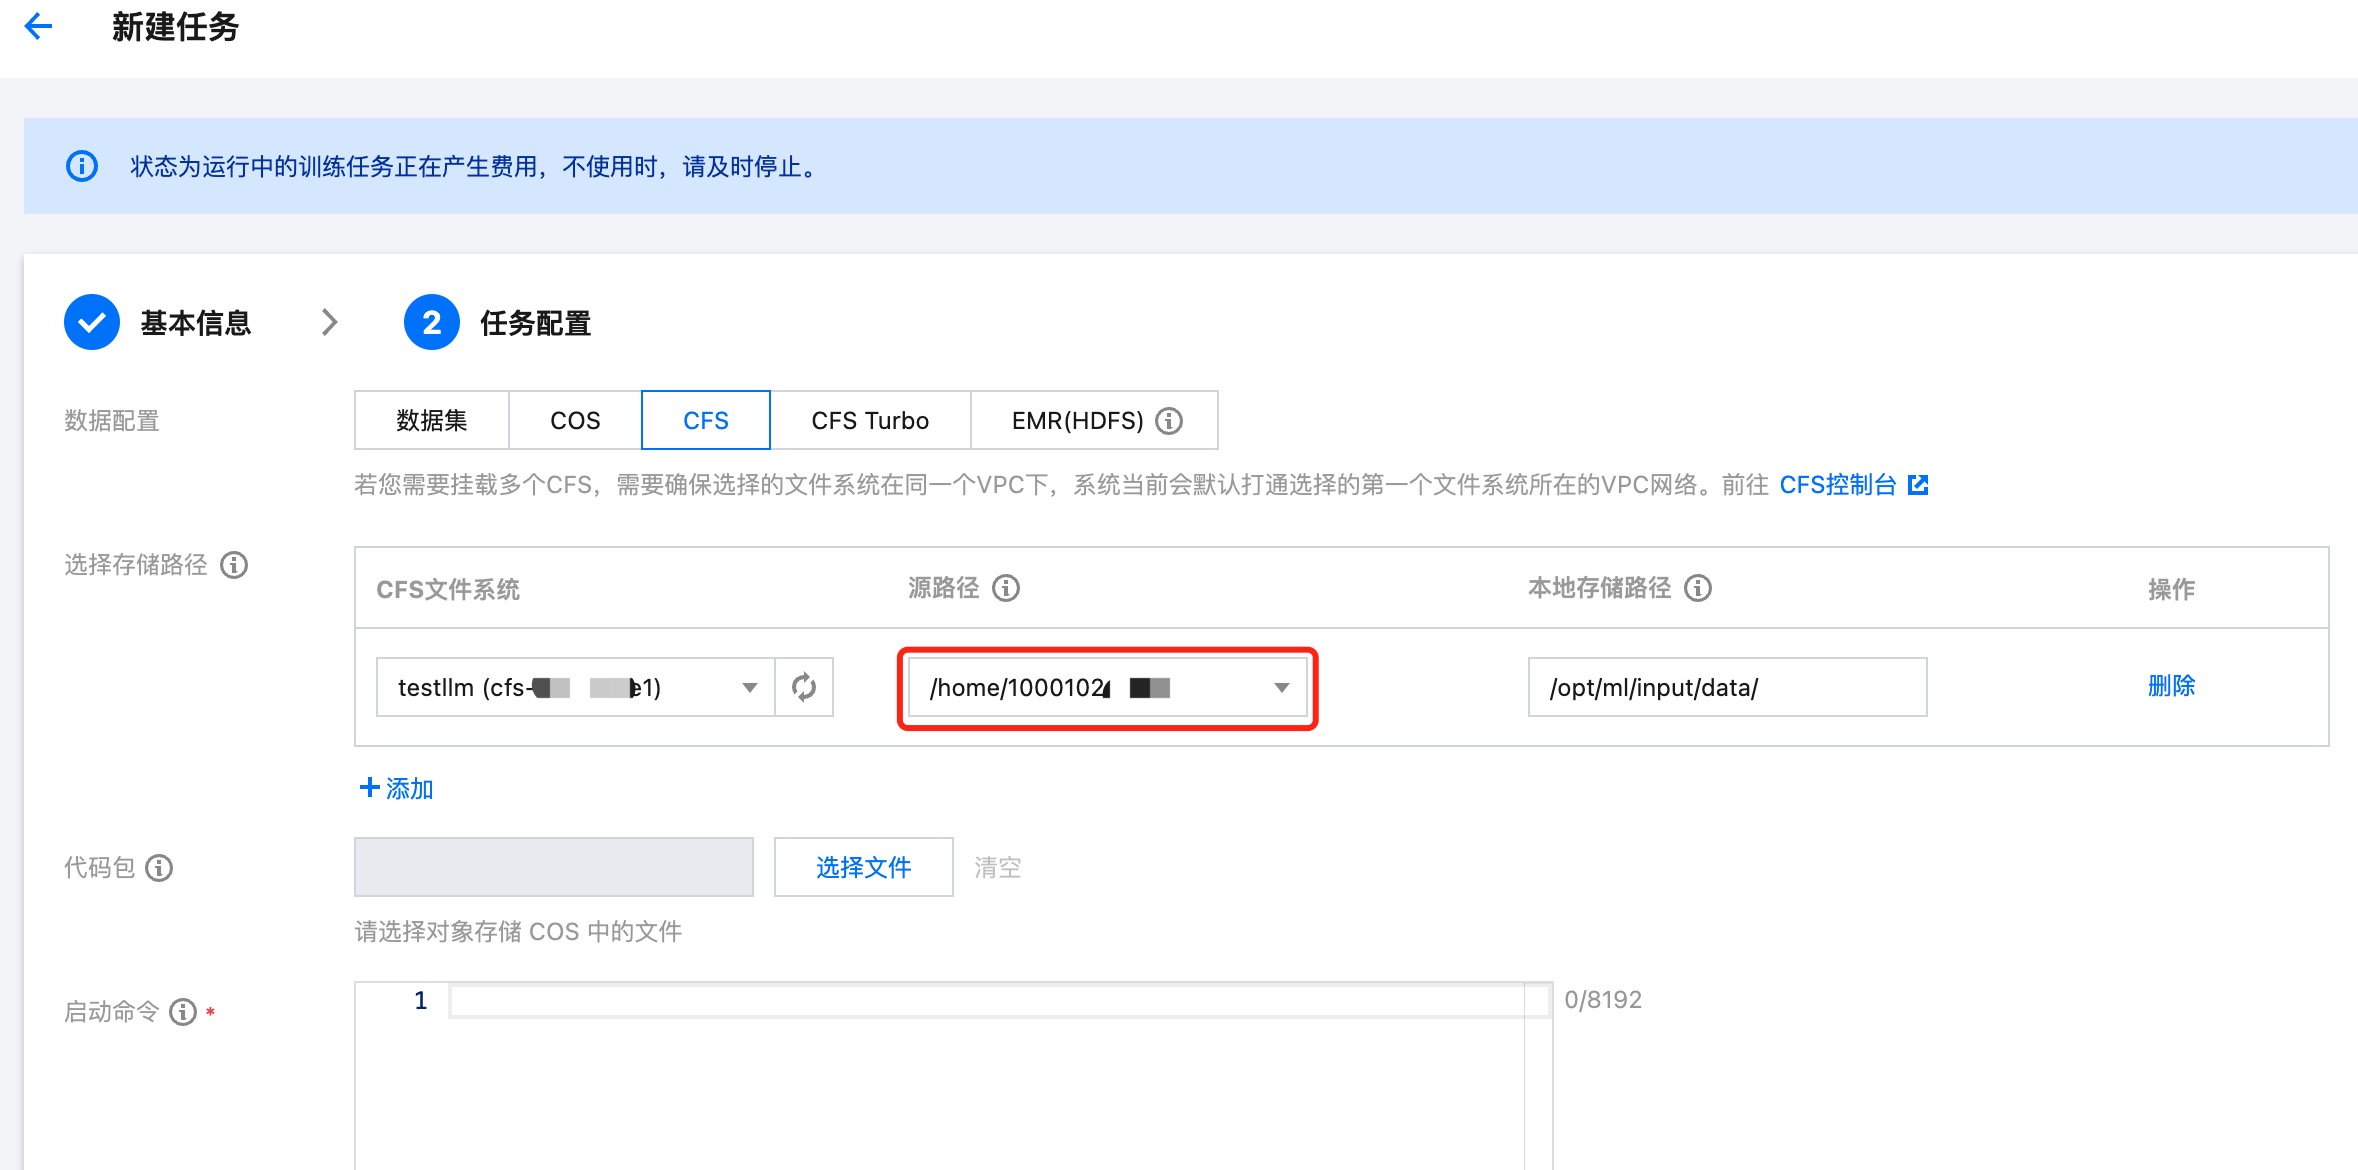Select the COS data config tab
Viewport: 2358px width, 1170px height.
tap(575, 421)
